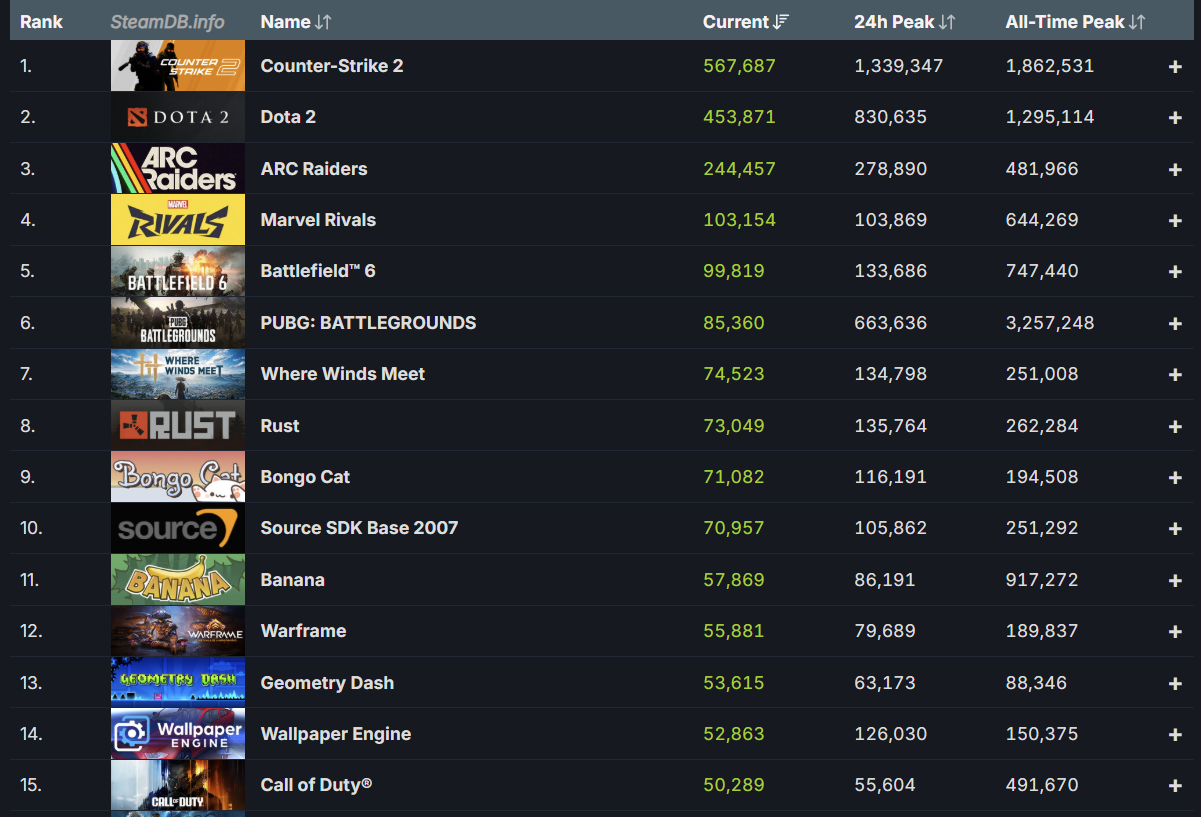The width and height of the screenshot is (1201, 817).
Task: Select ARC Raiders all-time peak 481,966
Action: (1042, 169)
